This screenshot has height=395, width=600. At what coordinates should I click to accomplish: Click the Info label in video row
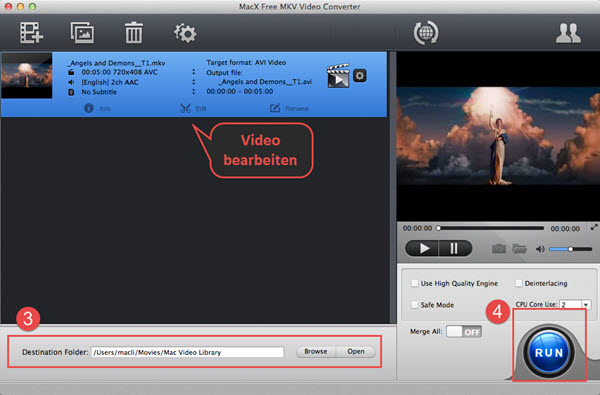(105, 109)
